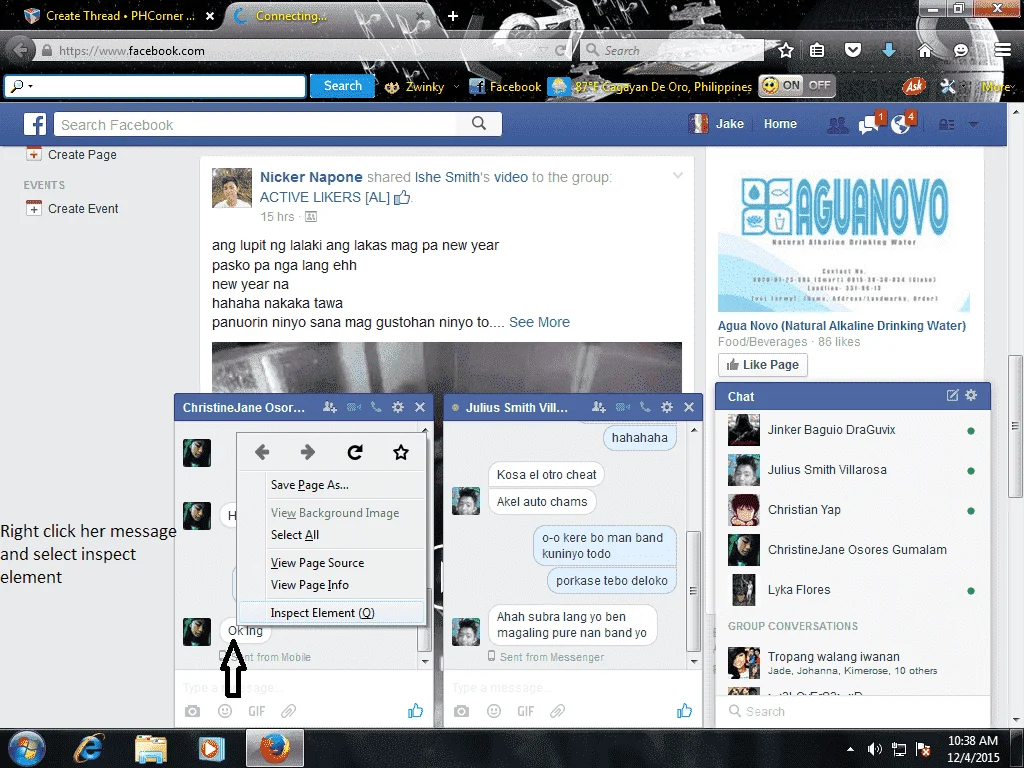
Task: Open Firefox bookmarks list icon
Action: (817, 50)
